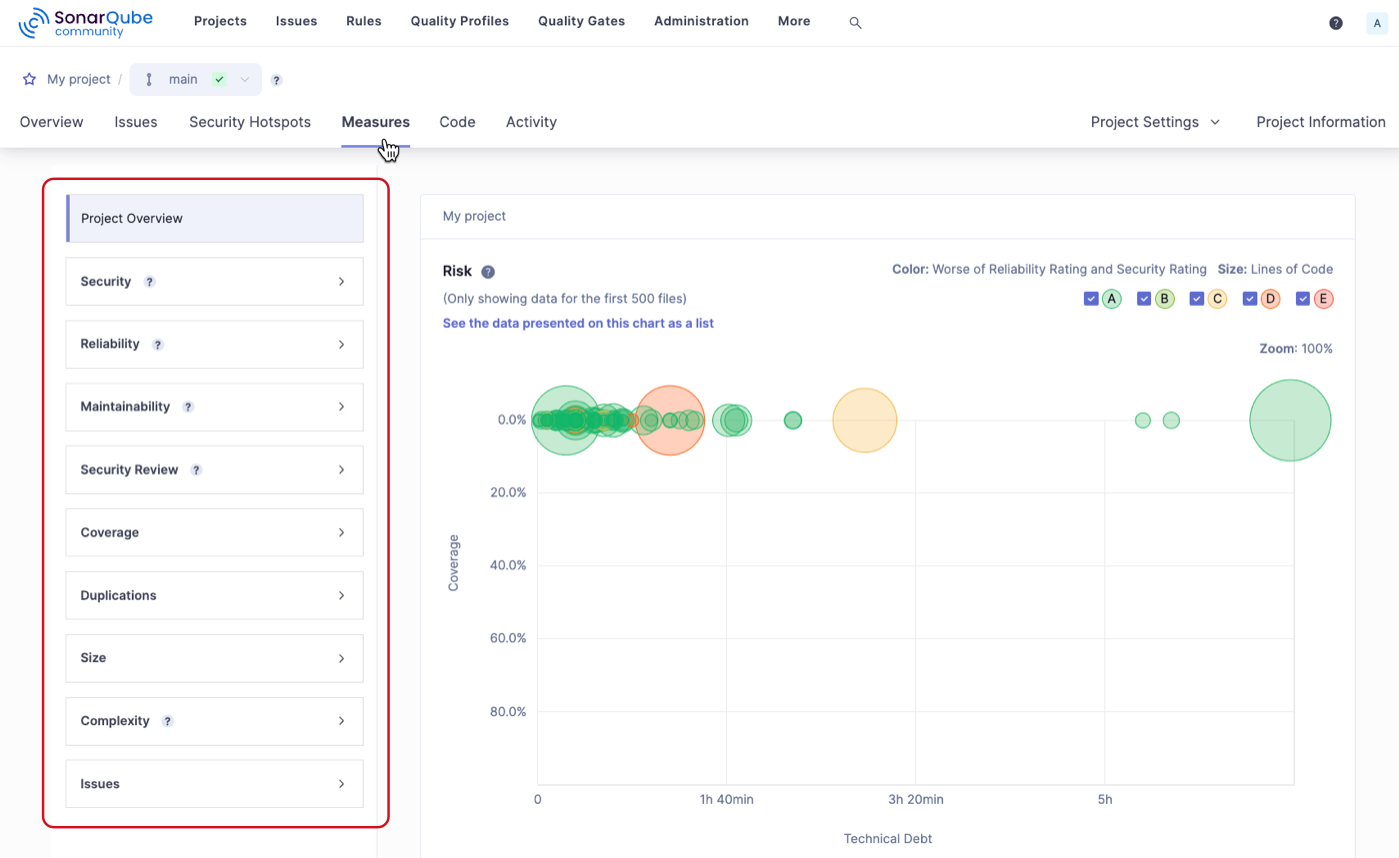Open the Project Settings dropdown

(1154, 121)
